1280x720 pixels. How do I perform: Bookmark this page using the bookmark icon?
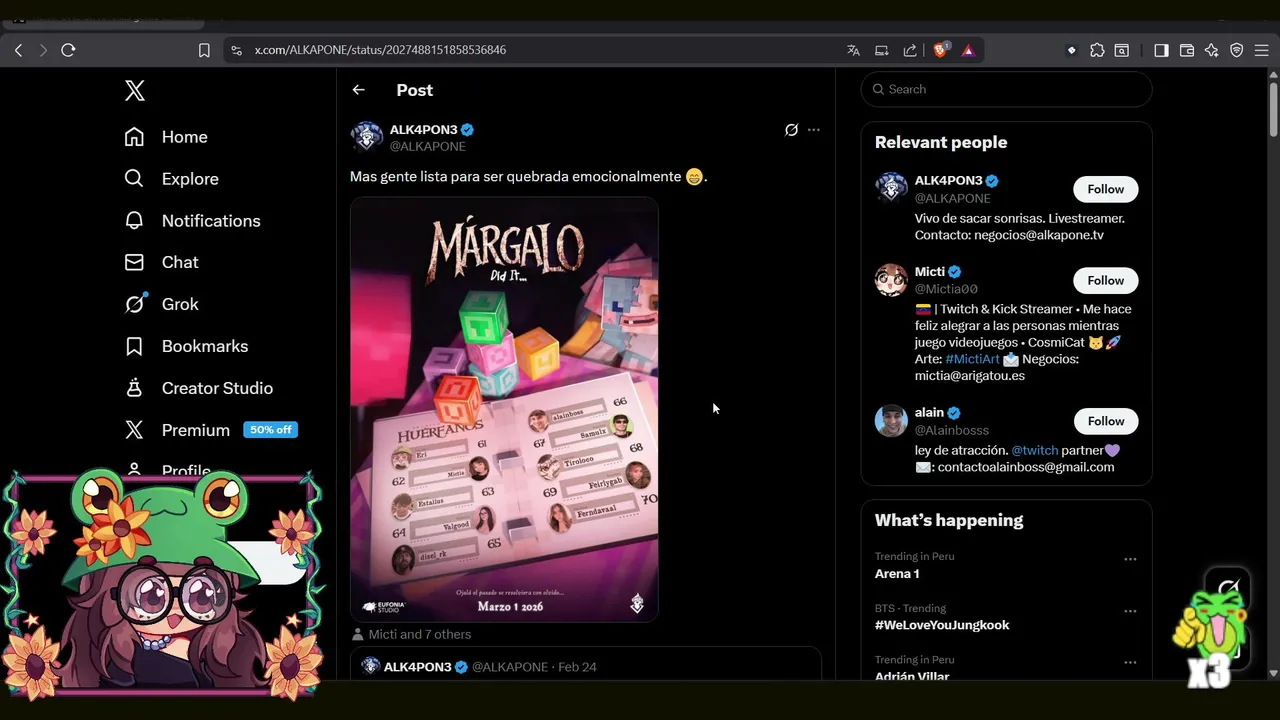(204, 50)
